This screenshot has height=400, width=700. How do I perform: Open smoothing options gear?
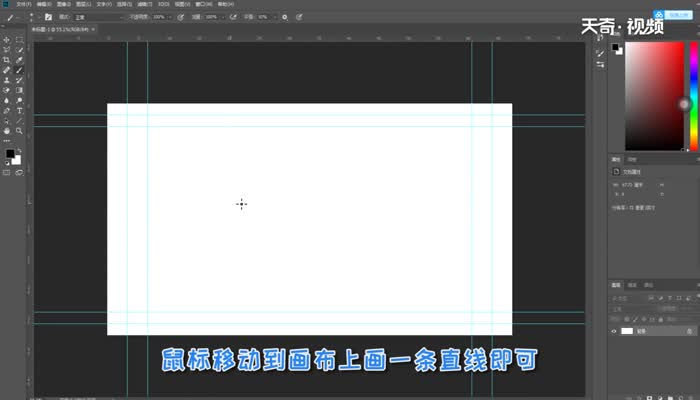click(x=285, y=17)
